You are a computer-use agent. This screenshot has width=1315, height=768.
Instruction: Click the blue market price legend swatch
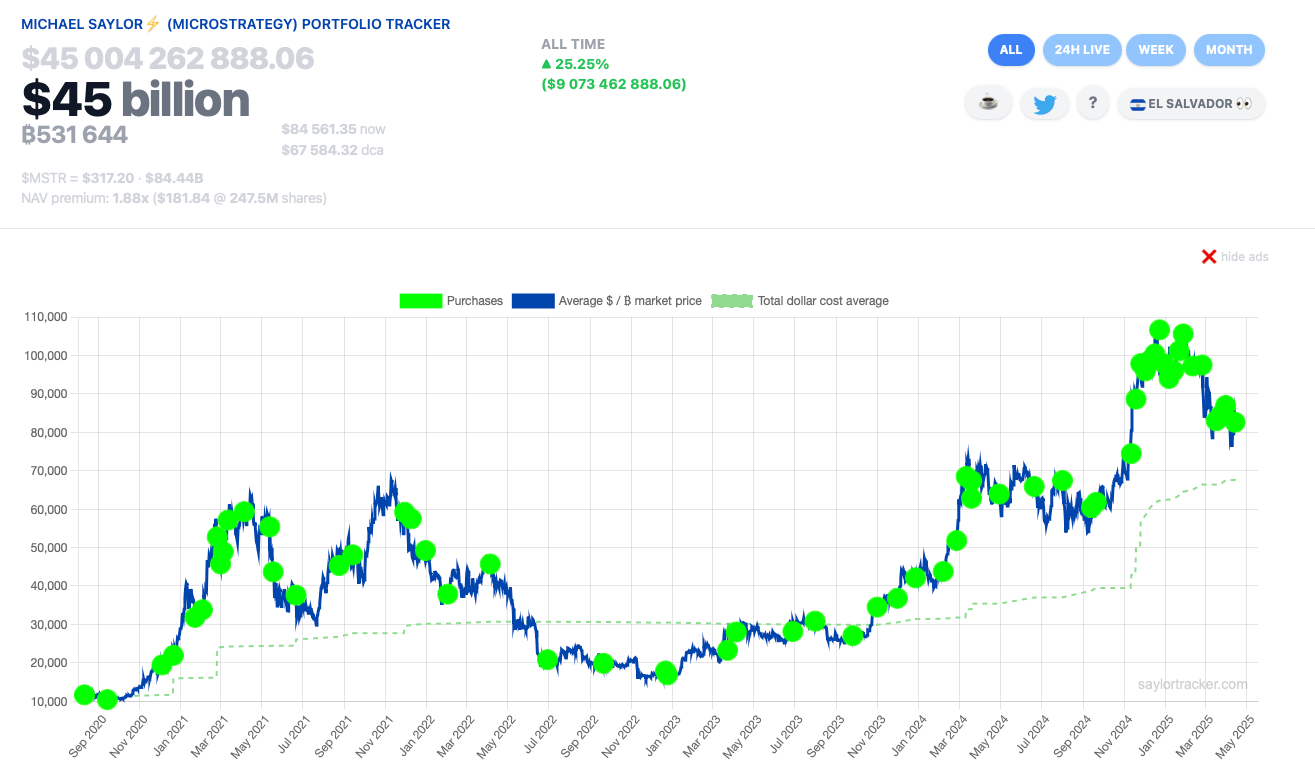(x=532, y=301)
